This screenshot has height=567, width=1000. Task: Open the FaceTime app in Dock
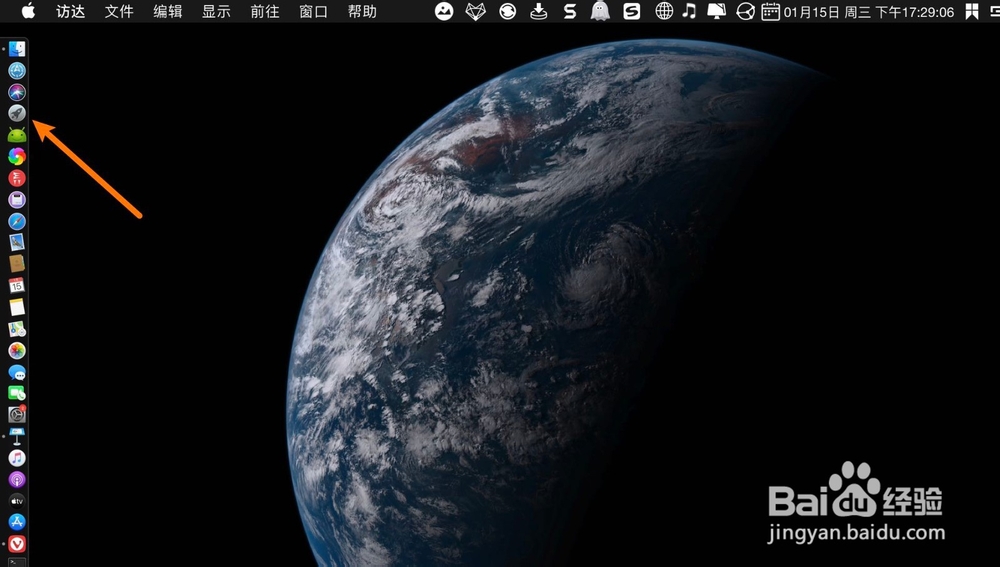17,394
